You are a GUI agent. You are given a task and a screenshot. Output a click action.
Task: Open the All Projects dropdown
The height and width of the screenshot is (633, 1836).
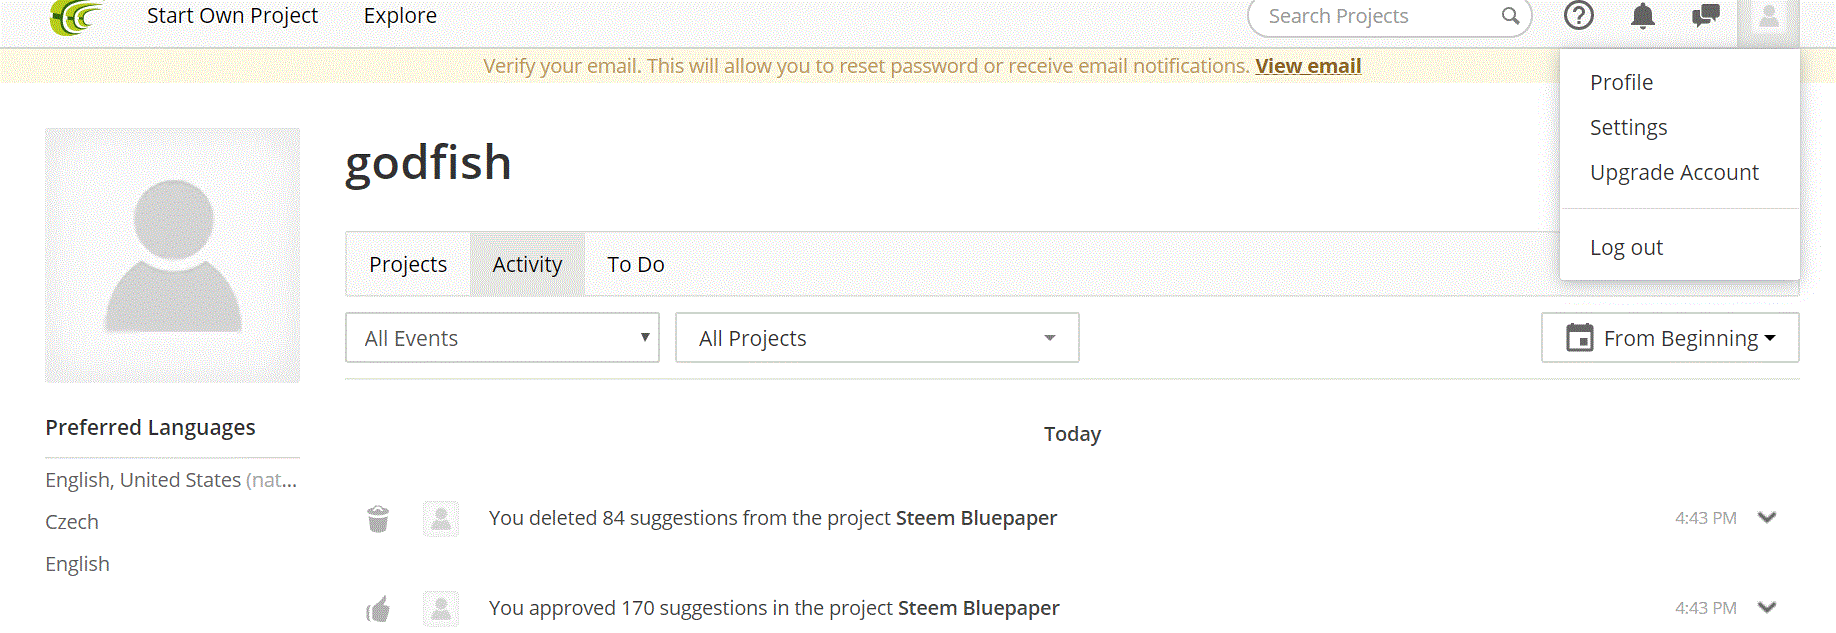(x=877, y=338)
